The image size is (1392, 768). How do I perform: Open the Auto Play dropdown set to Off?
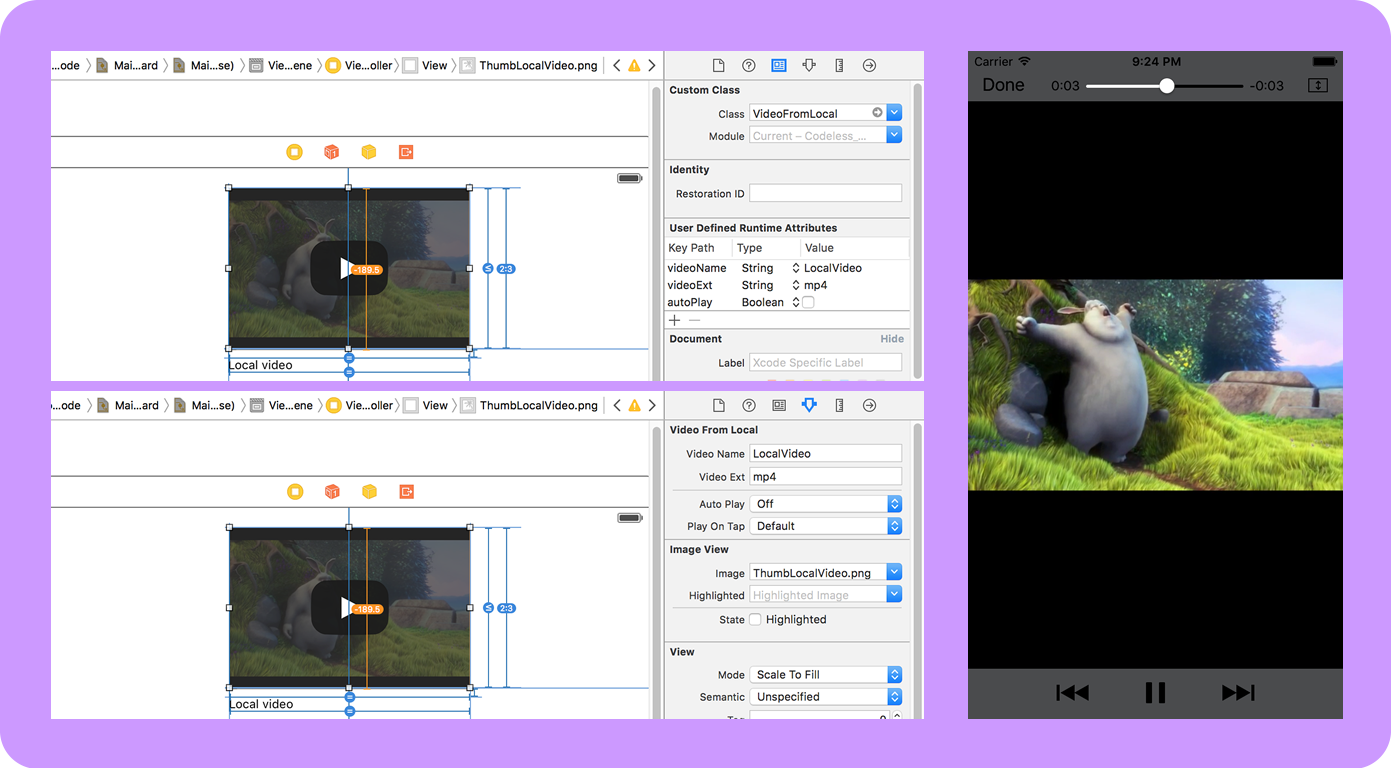[826, 504]
